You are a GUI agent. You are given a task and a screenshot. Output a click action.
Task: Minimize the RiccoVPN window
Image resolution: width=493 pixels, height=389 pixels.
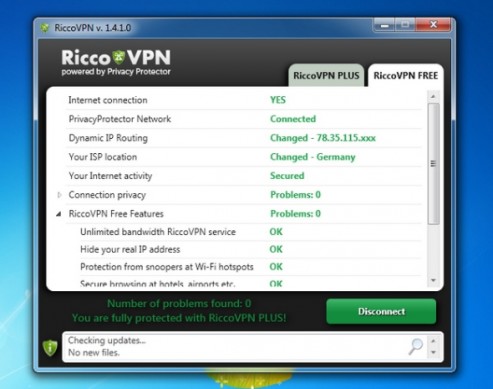[384, 25]
